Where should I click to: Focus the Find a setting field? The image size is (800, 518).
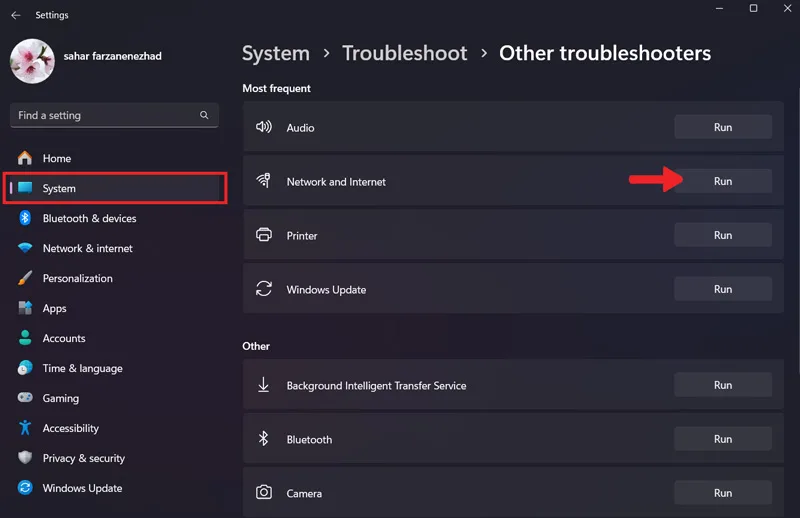pyautogui.click(x=114, y=115)
